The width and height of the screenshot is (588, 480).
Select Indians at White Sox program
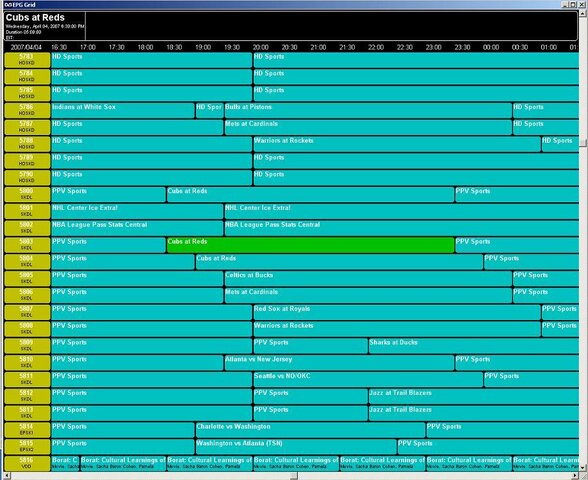pos(123,111)
